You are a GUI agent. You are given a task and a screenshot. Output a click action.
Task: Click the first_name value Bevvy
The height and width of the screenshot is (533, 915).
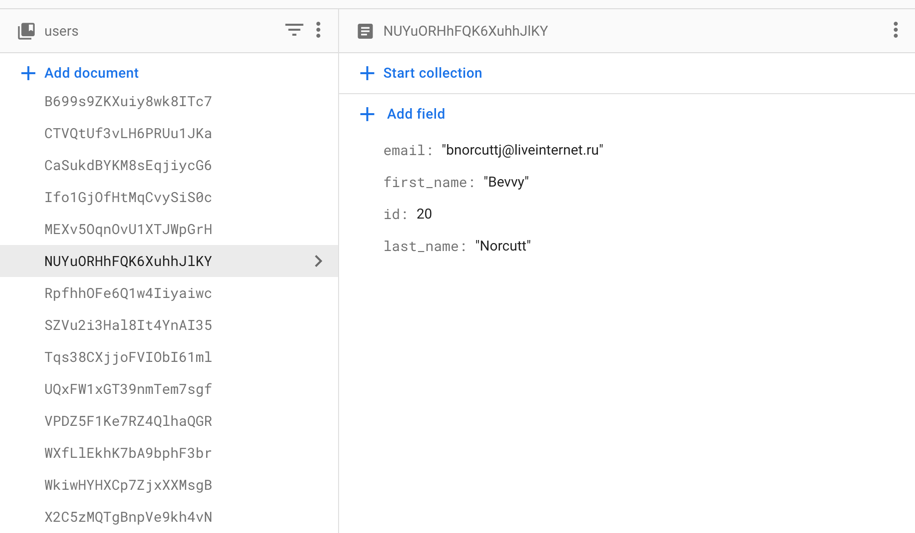(x=505, y=182)
